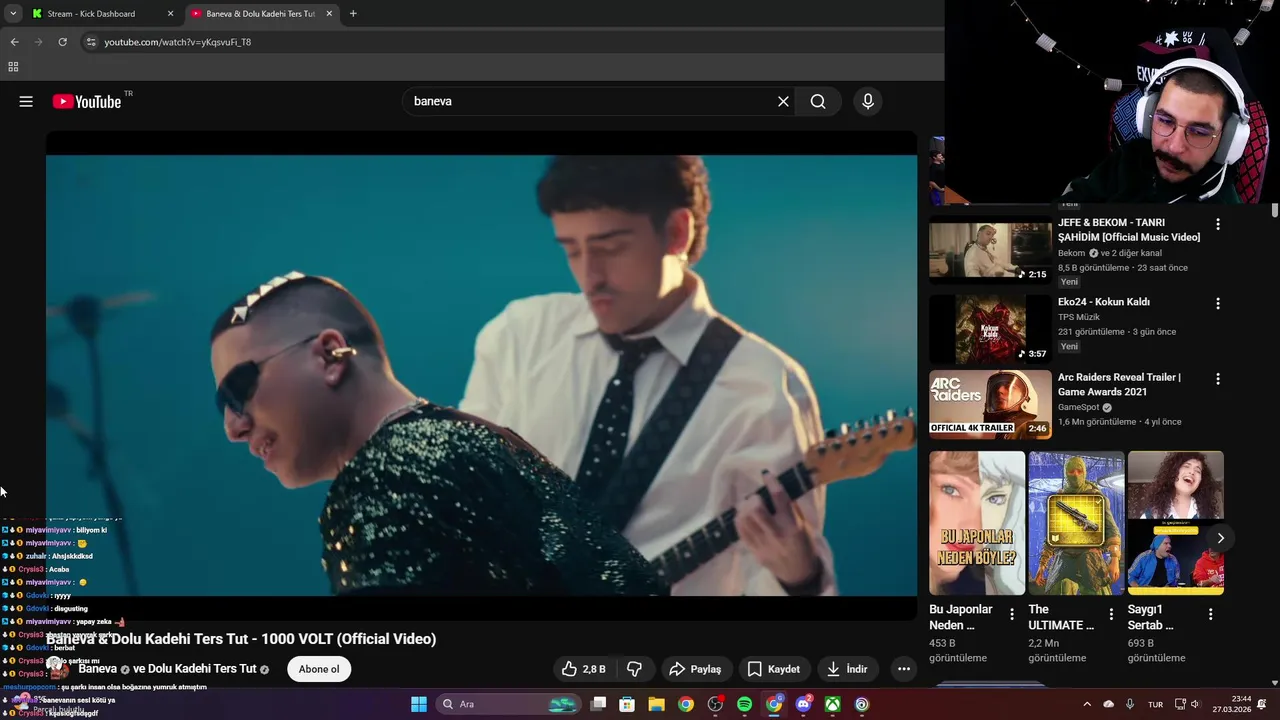Play the Eko24 Kokun Kaldı thumbnail
The width and height of the screenshot is (1280, 720).
[990, 328]
